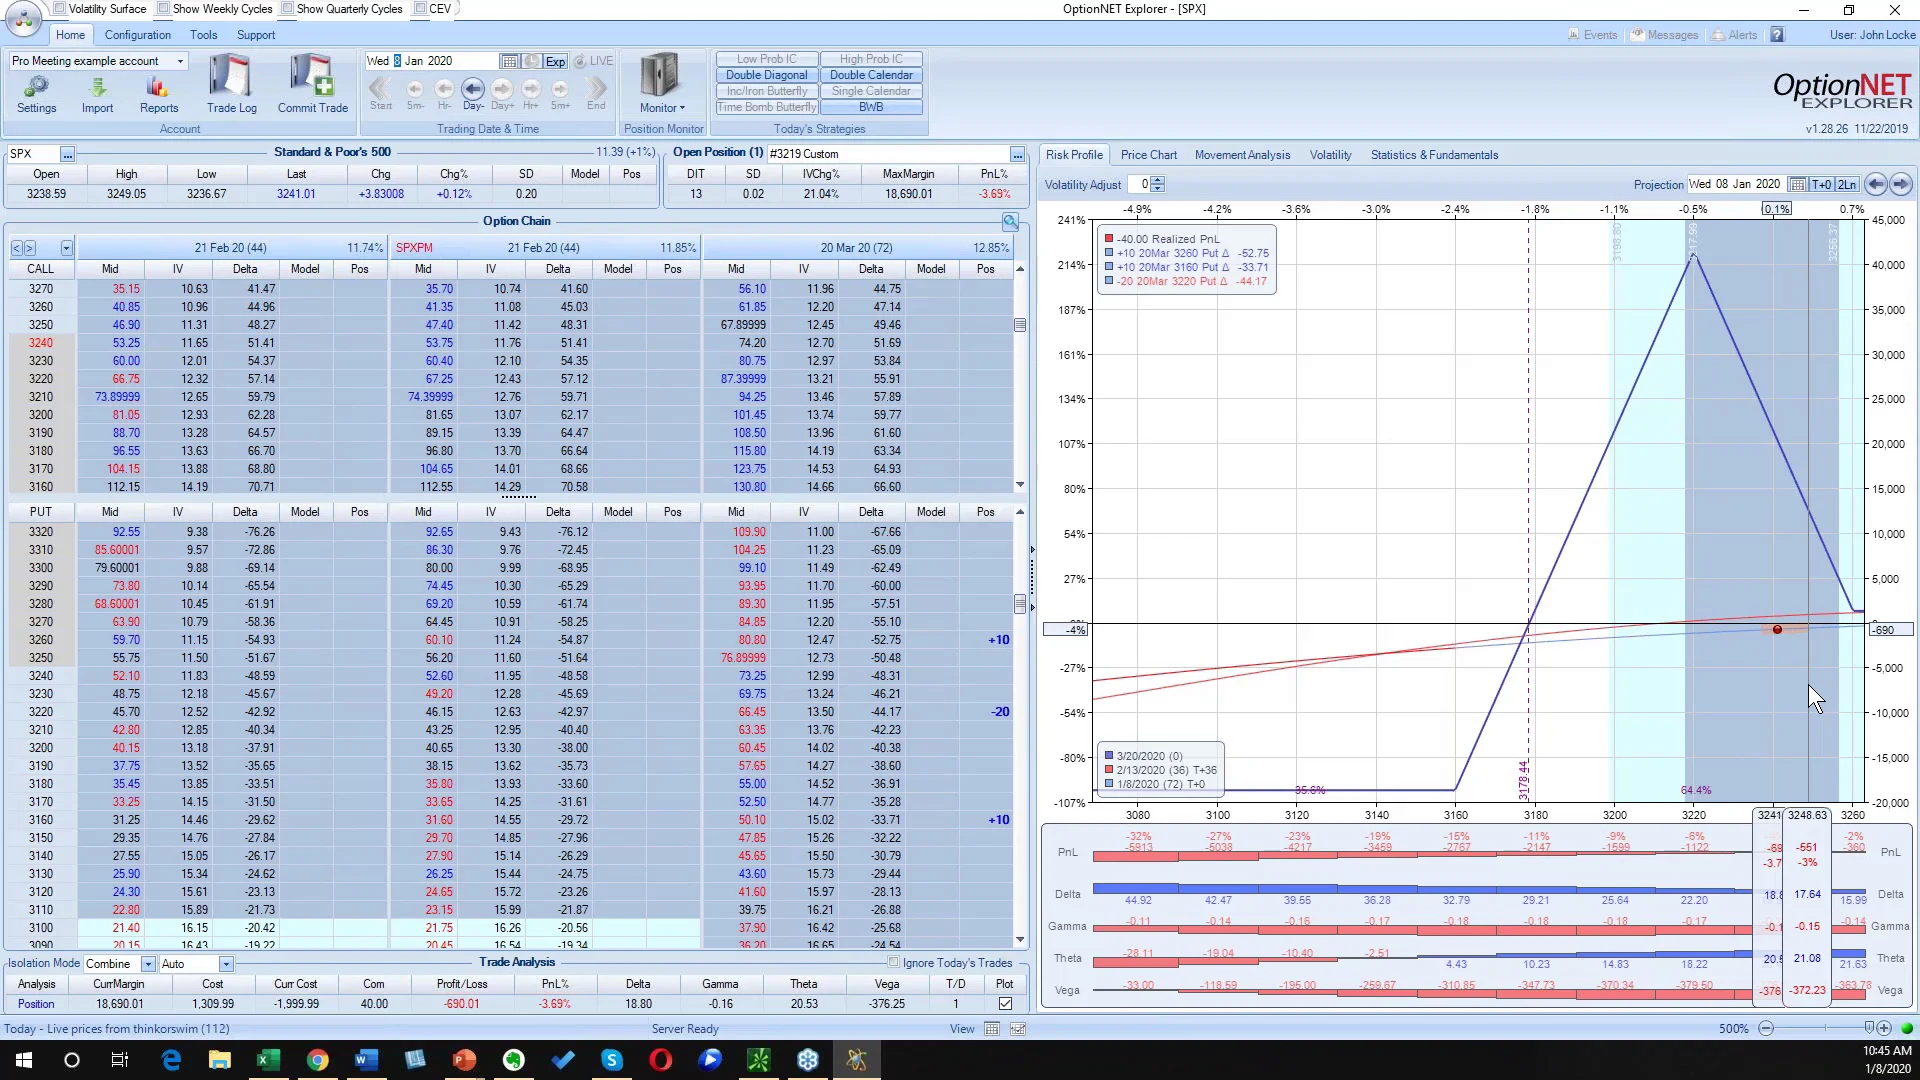The image size is (1920, 1080).
Task: Move projection date back with left arrow
Action: [x=1876, y=184]
